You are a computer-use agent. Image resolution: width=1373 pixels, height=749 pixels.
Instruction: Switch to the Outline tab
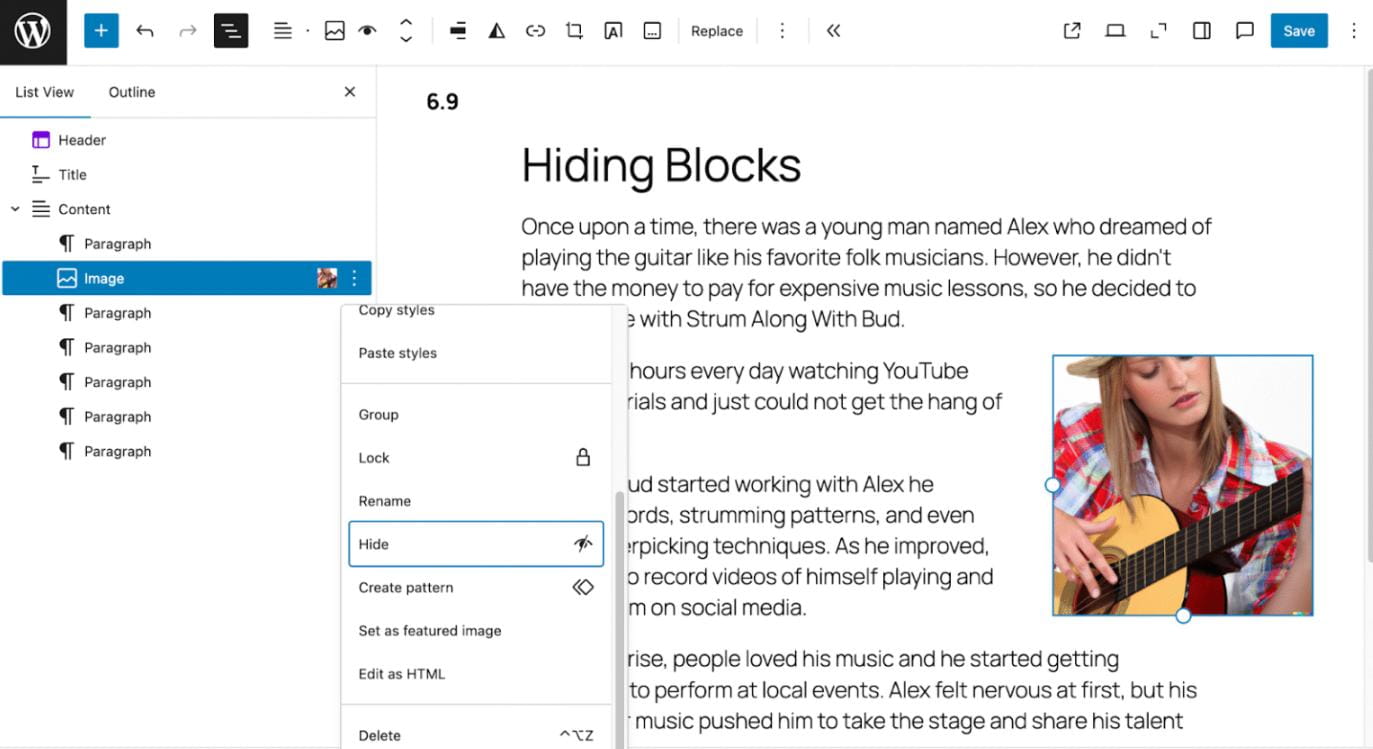(132, 92)
